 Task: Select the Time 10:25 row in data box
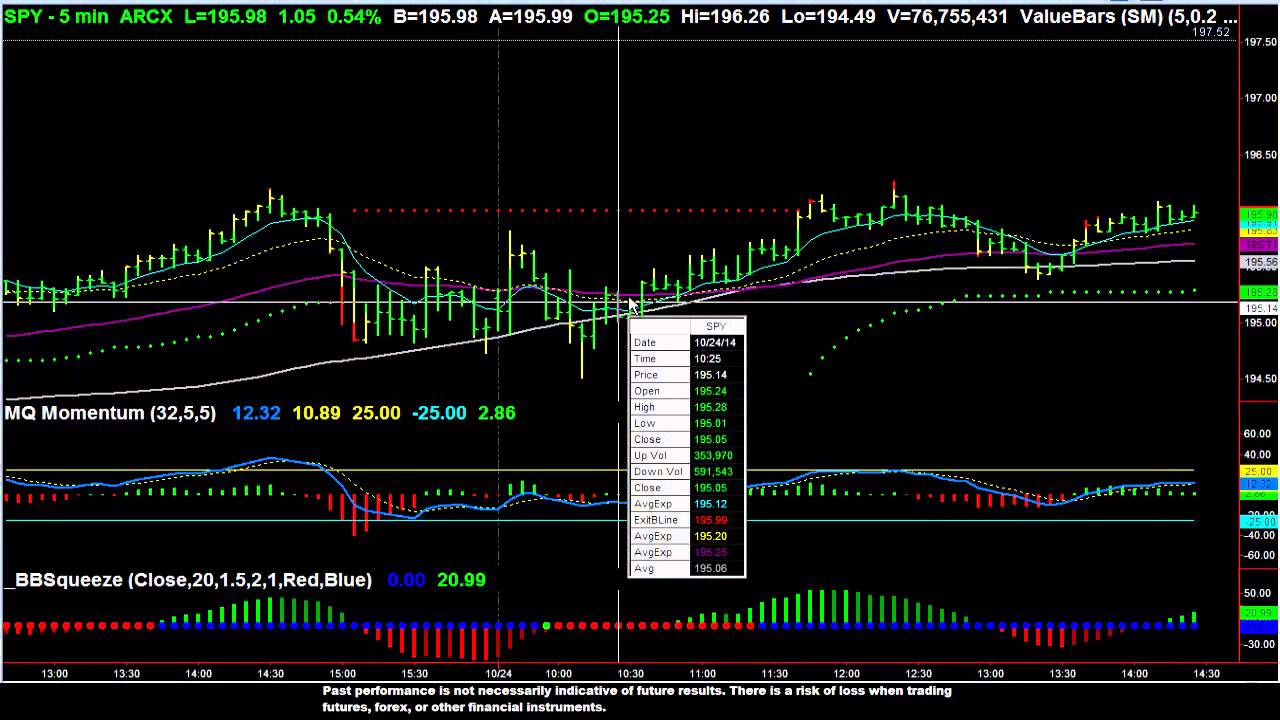pos(687,358)
